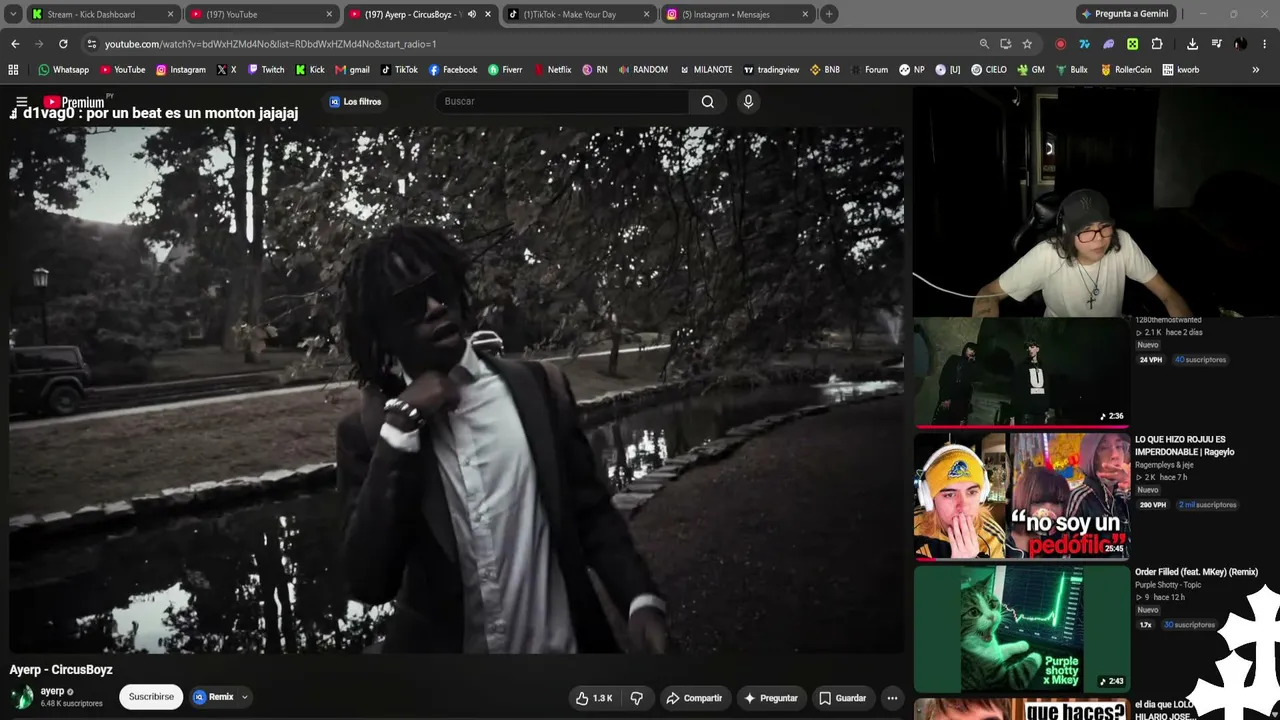
Task: Focus the YouTube 'Buscar' search field
Action: click(x=562, y=101)
